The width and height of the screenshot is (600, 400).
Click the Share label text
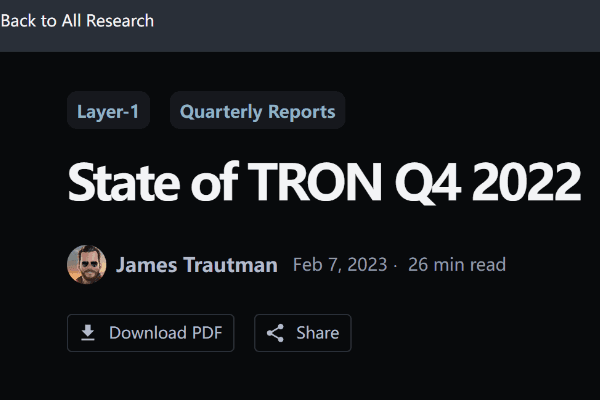[317, 333]
